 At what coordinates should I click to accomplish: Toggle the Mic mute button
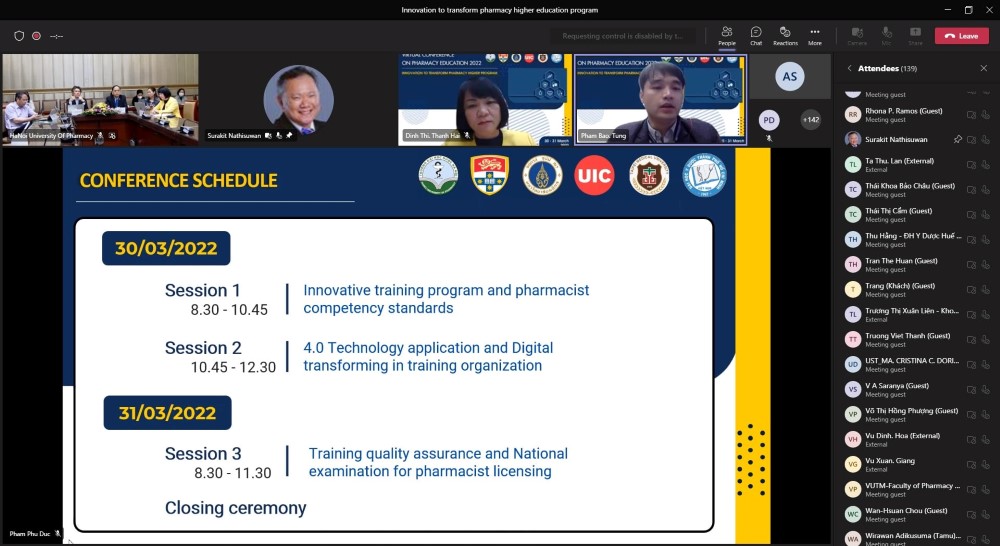(886, 35)
